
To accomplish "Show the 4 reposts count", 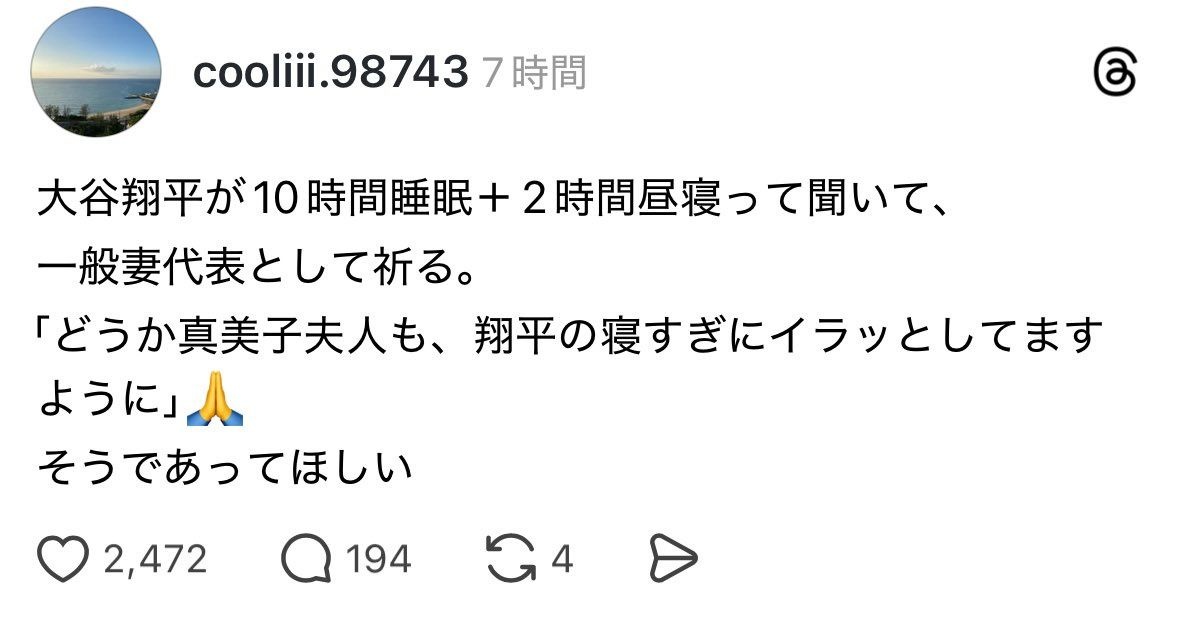I will tap(562, 560).
